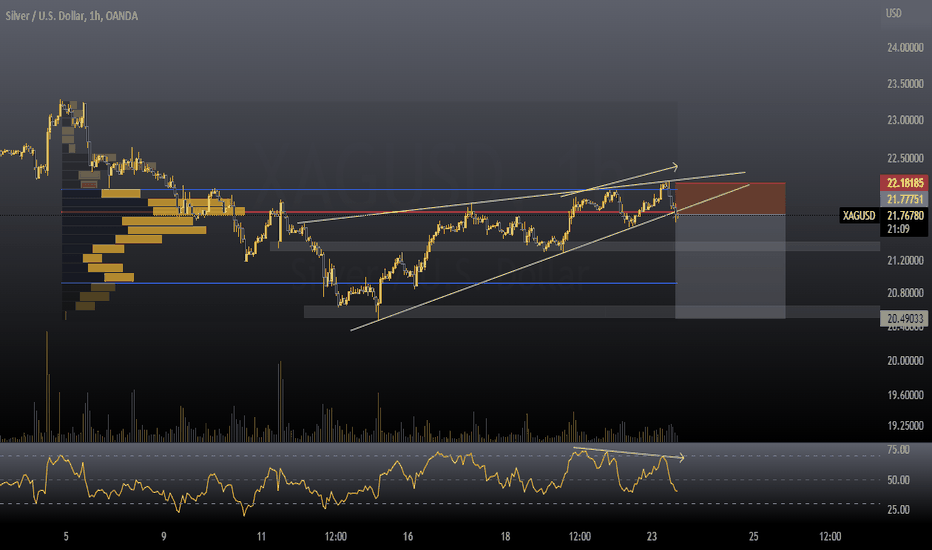Viewport: 932px width, 550px height.
Task: Click the Silver / U.S. Dollar chart title
Action: tap(71, 16)
